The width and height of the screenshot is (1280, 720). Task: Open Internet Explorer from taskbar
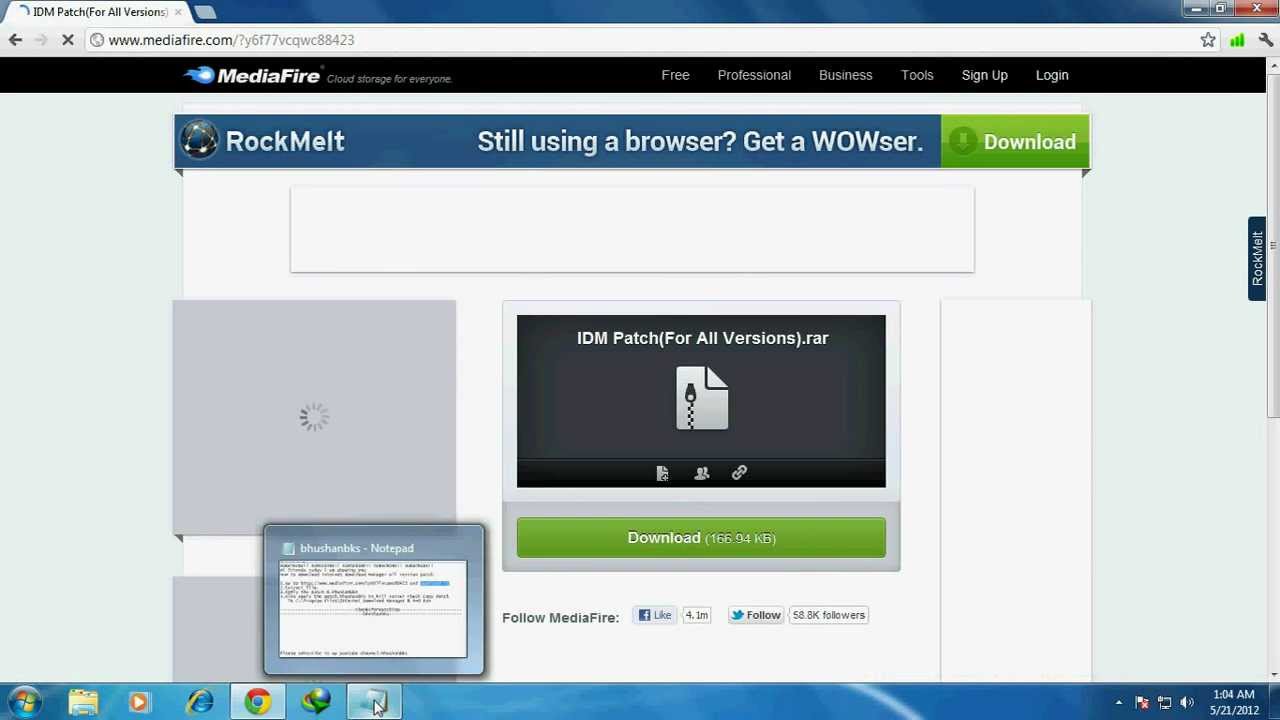point(200,702)
